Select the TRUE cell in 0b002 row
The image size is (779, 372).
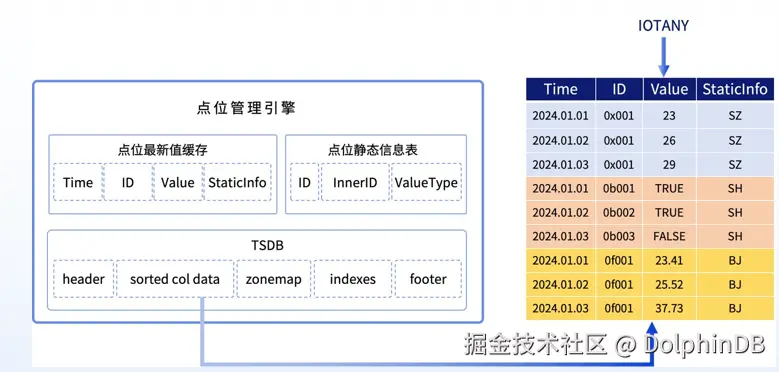[669, 213]
